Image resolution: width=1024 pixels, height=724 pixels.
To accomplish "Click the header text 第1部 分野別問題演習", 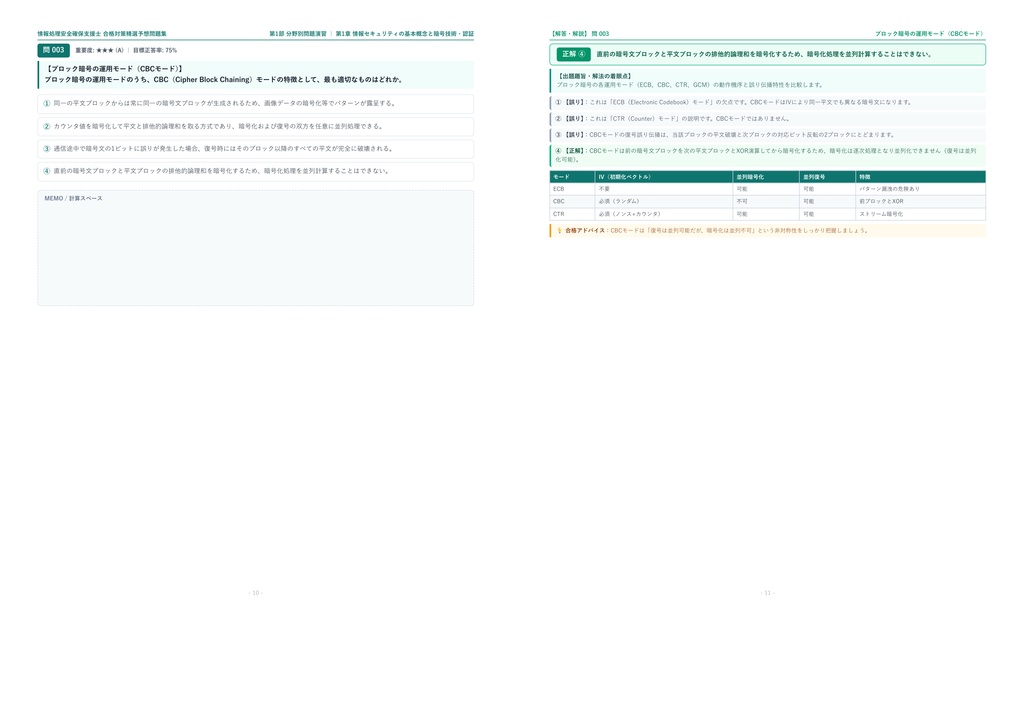I will [x=298, y=34].
